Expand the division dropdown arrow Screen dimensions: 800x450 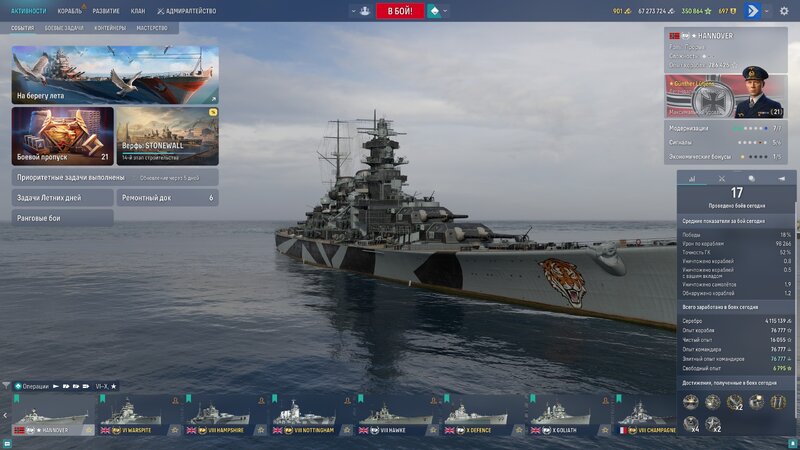pyautogui.click(x=354, y=11)
